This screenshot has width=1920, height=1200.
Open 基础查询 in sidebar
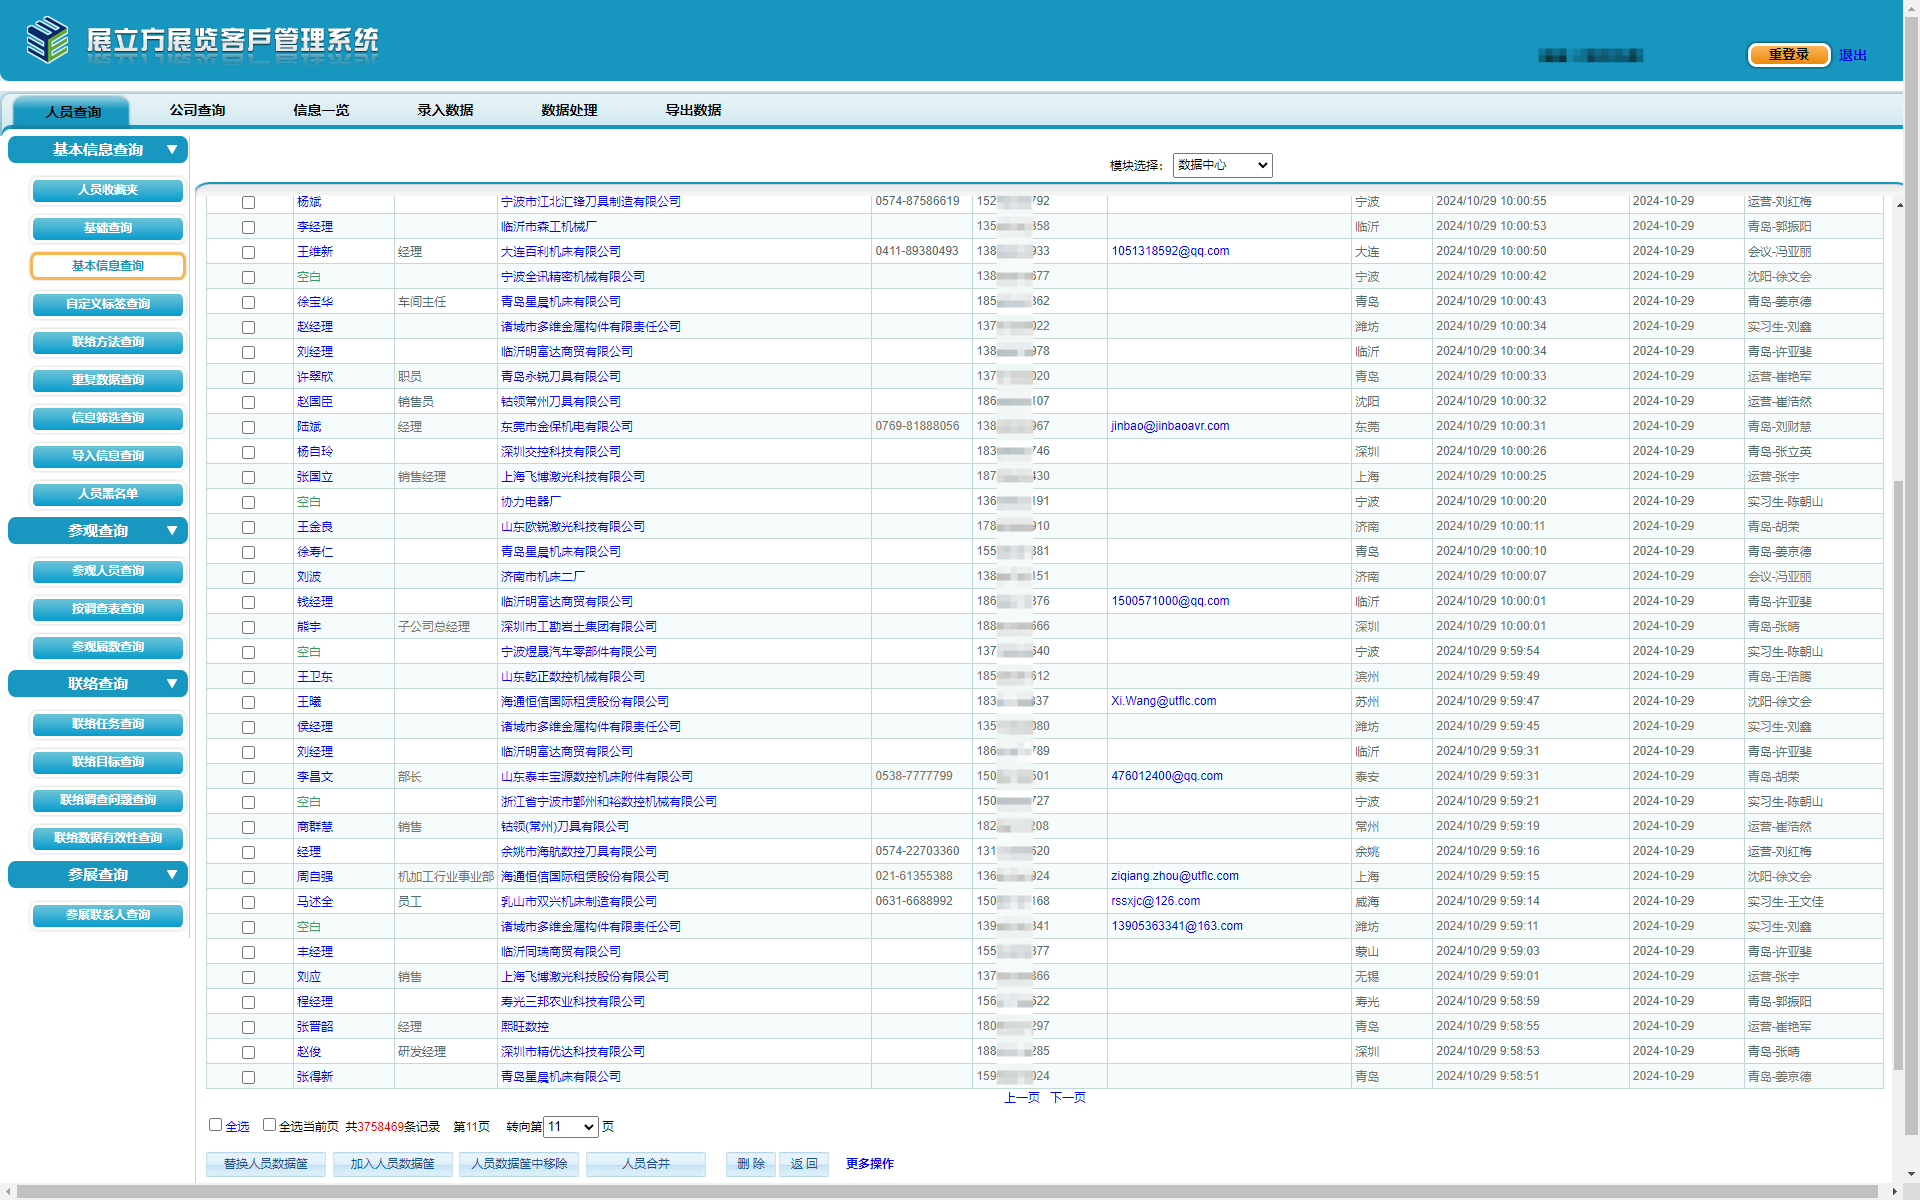click(x=108, y=228)
